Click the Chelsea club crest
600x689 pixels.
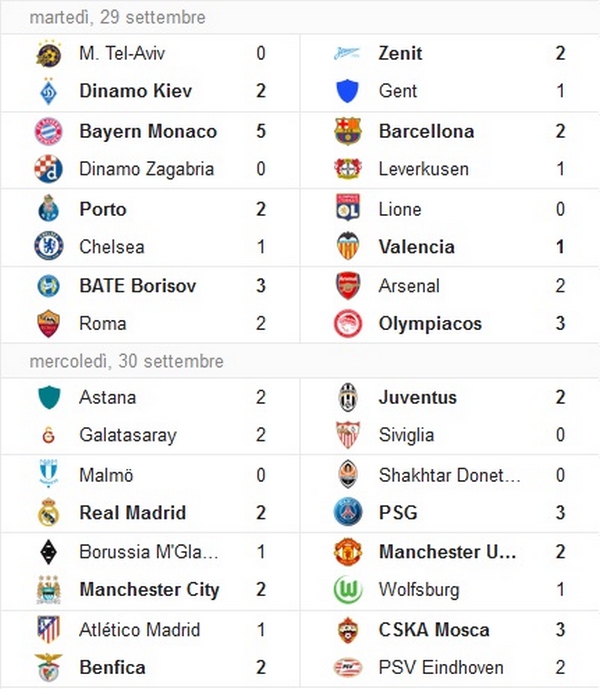pos(48,246)
